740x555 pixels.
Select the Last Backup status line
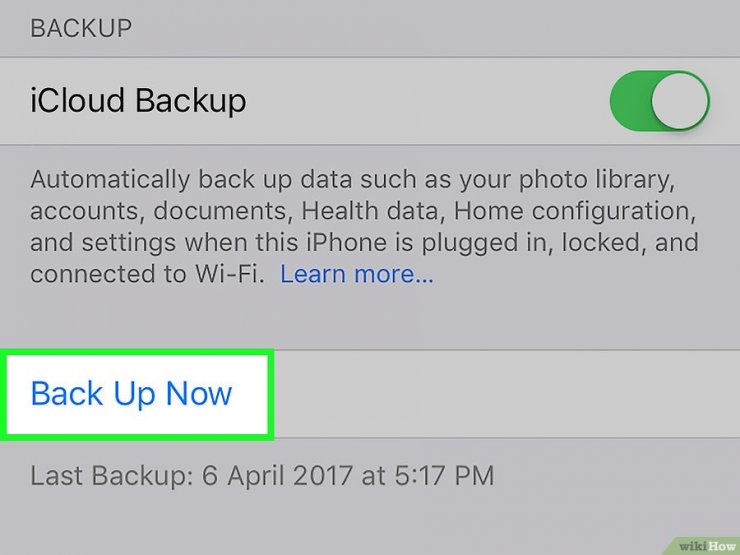click(262, 475)
